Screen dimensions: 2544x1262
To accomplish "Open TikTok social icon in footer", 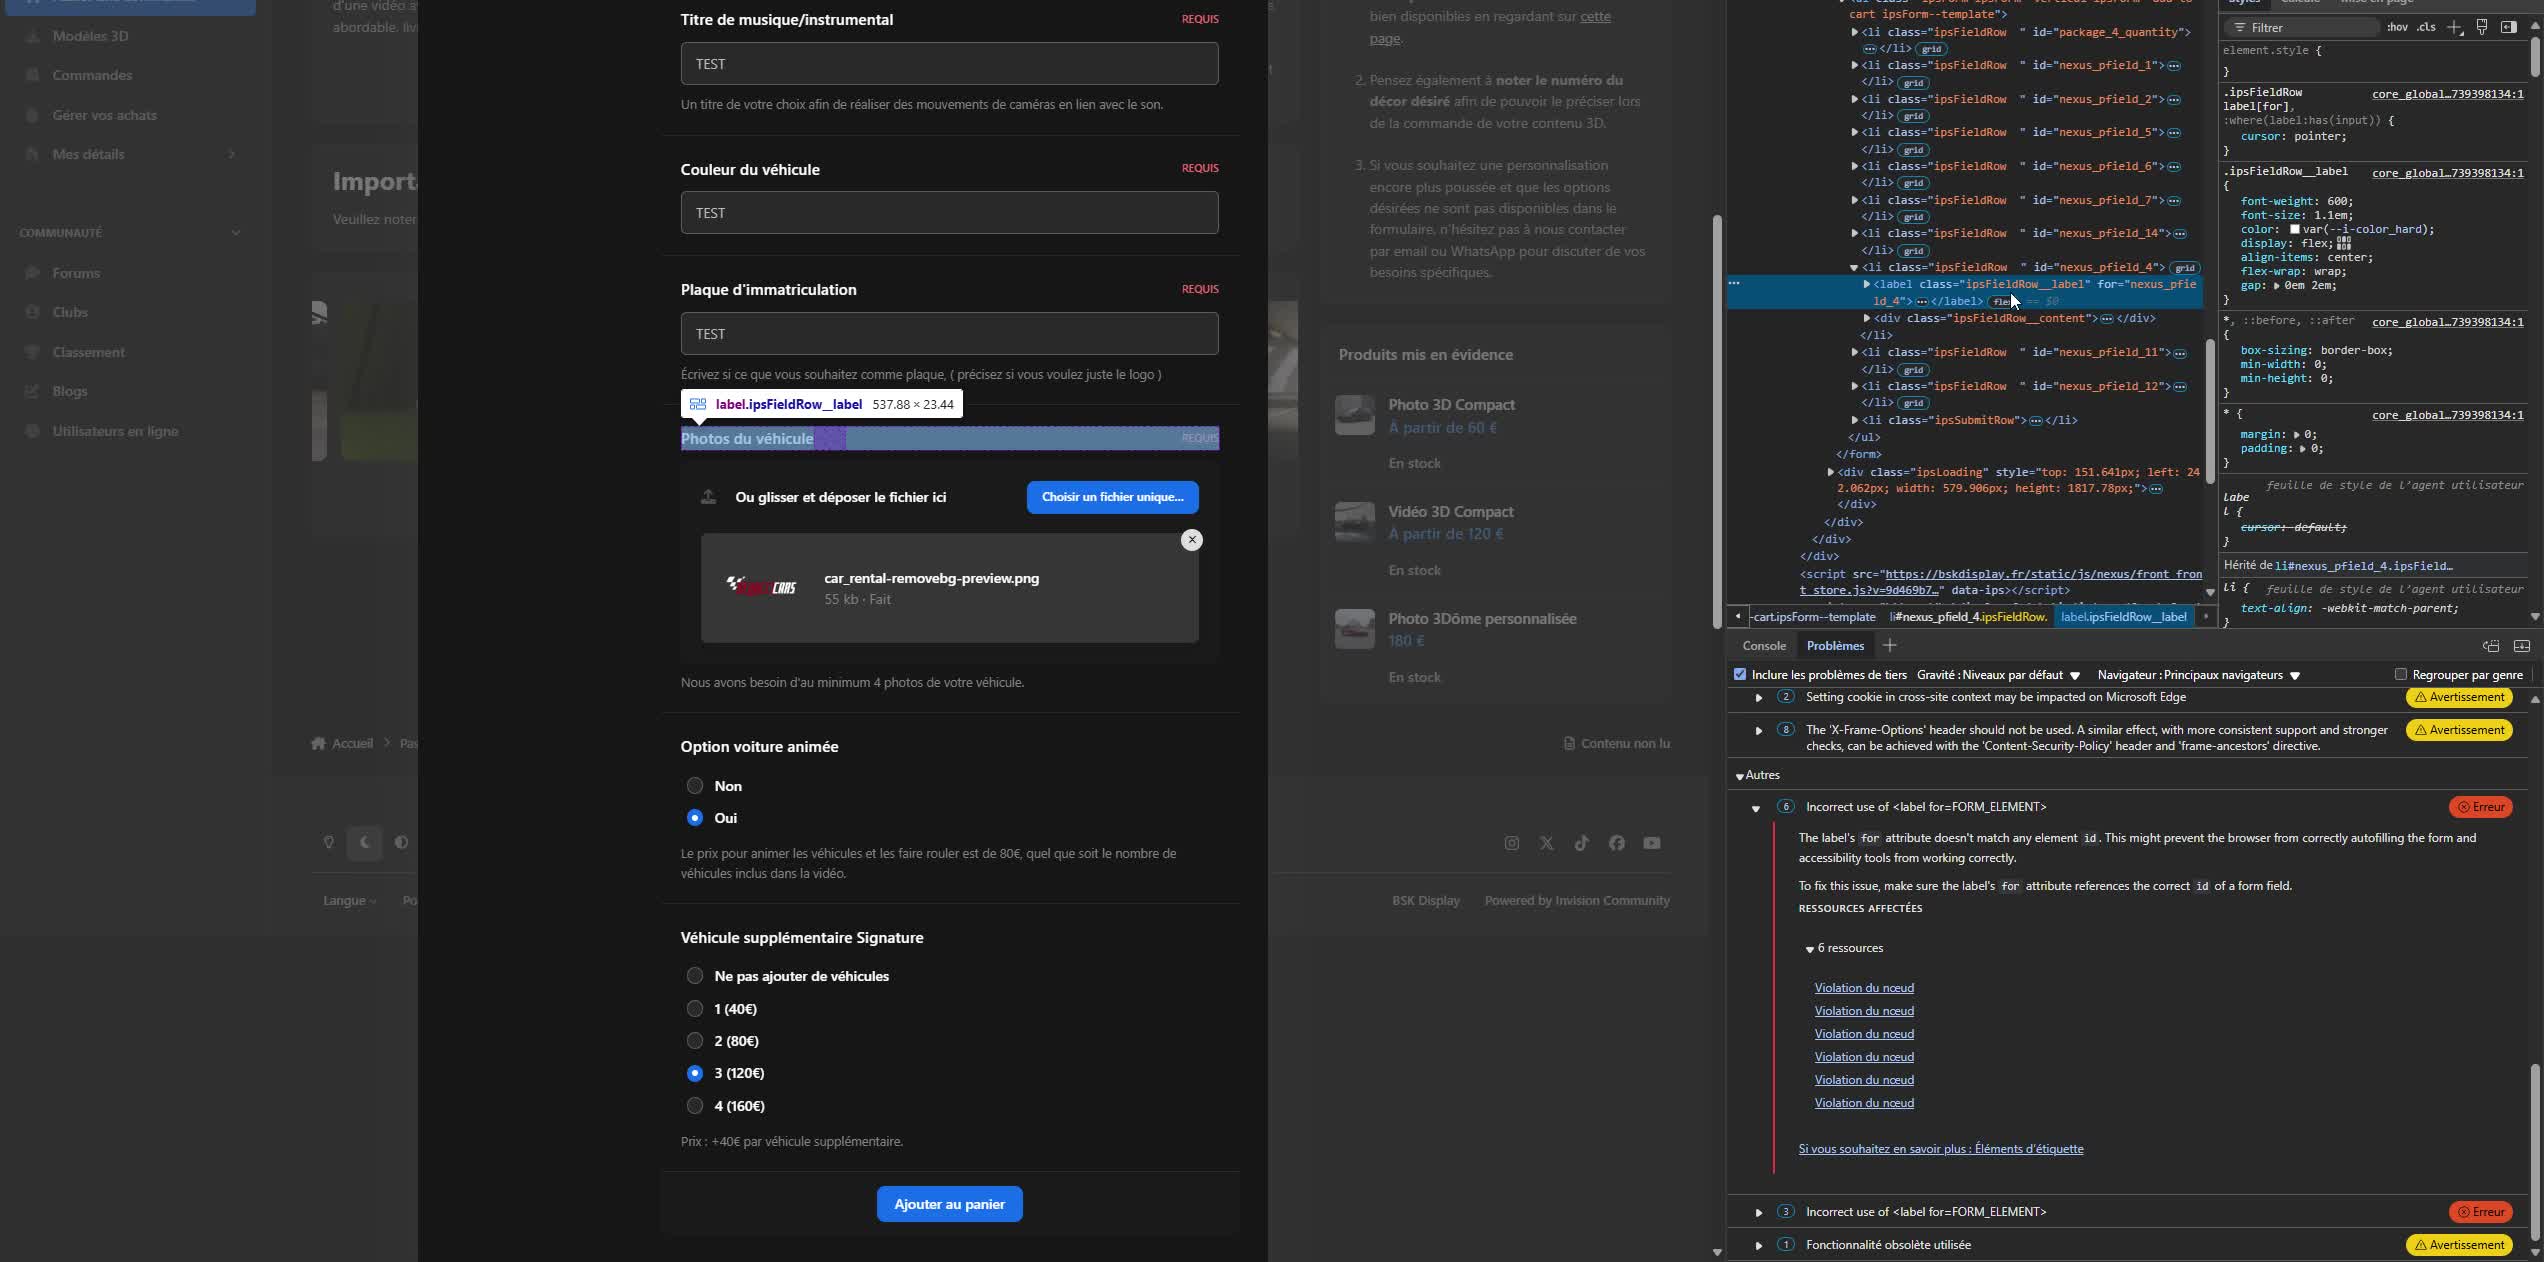I will coord(1581,843).
